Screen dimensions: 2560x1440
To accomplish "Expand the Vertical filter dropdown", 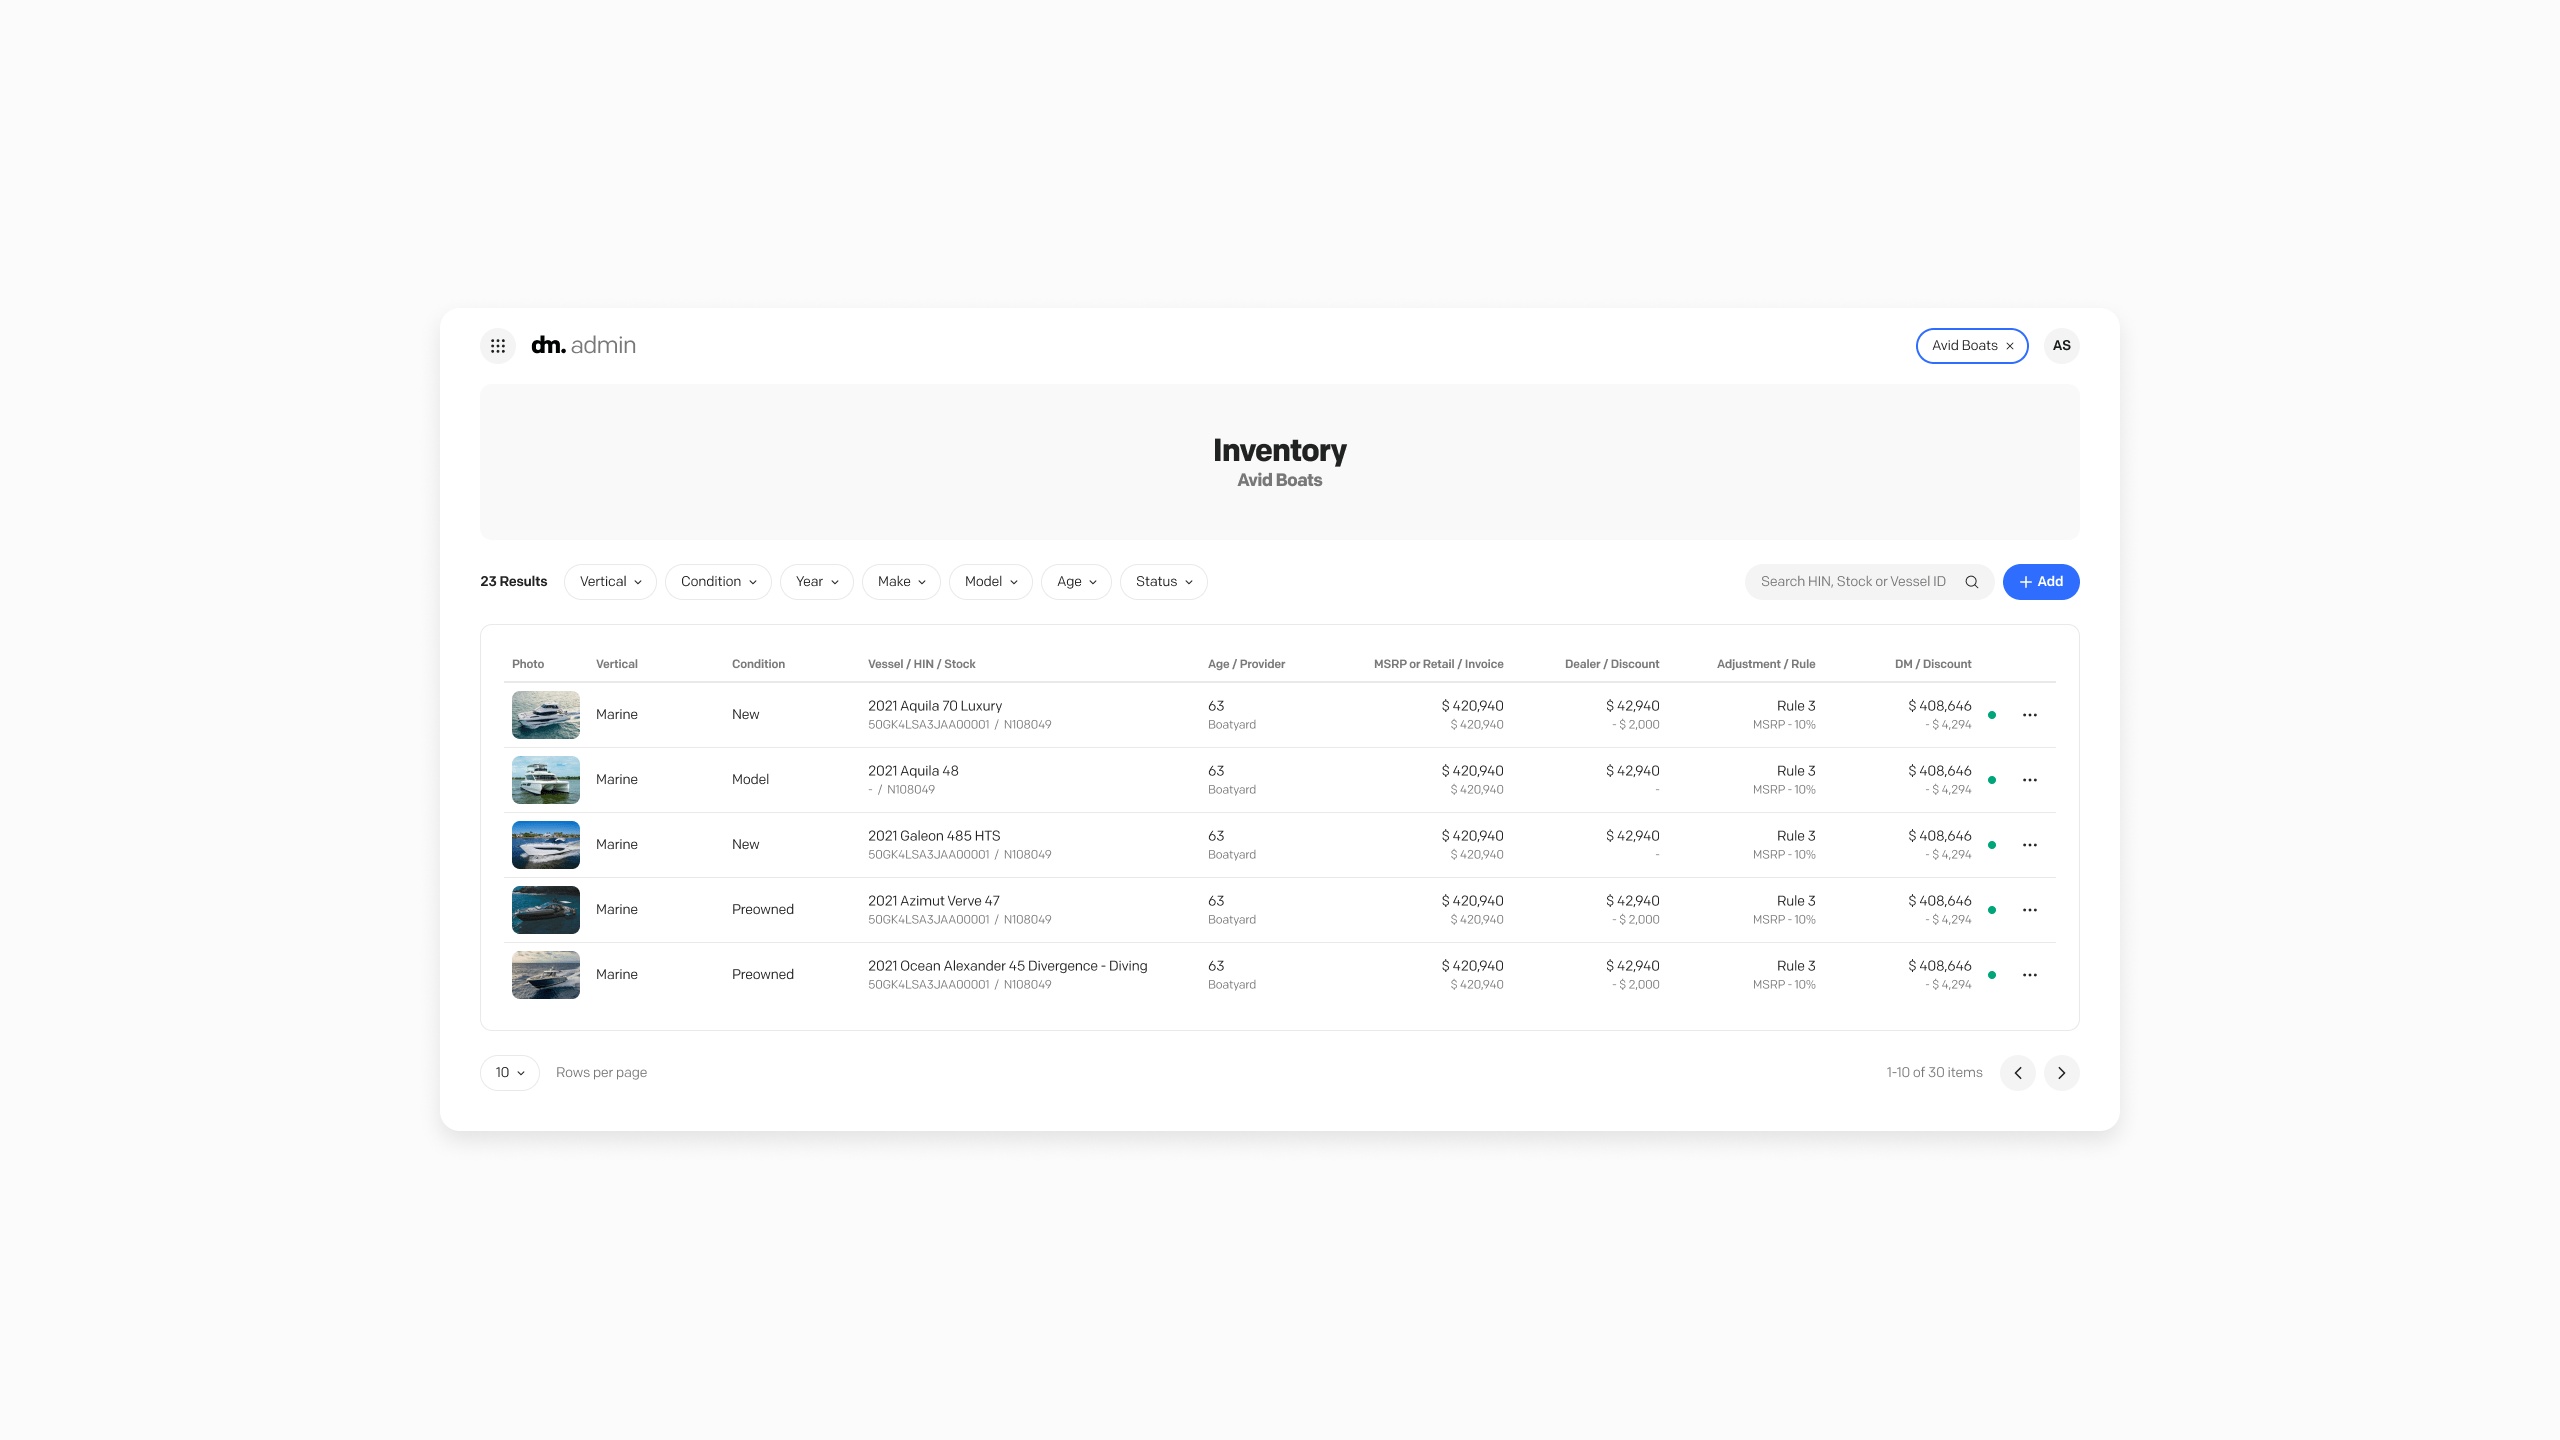I will [610, 582].
